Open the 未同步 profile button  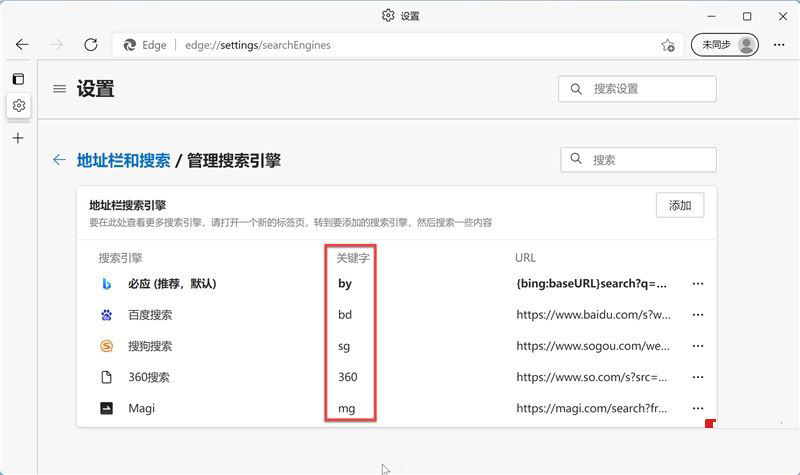point(724,45)
